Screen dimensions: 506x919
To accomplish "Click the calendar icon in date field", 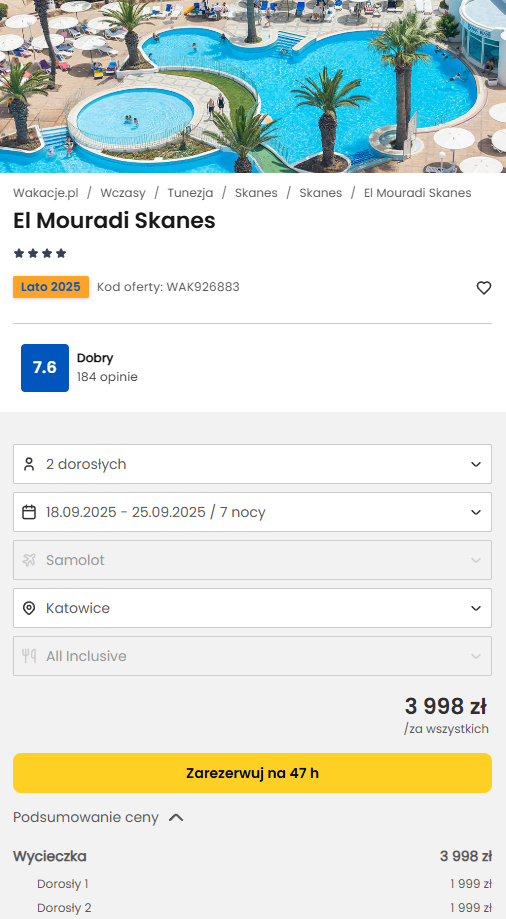I will pyautogui.click(x=29, y=512).
